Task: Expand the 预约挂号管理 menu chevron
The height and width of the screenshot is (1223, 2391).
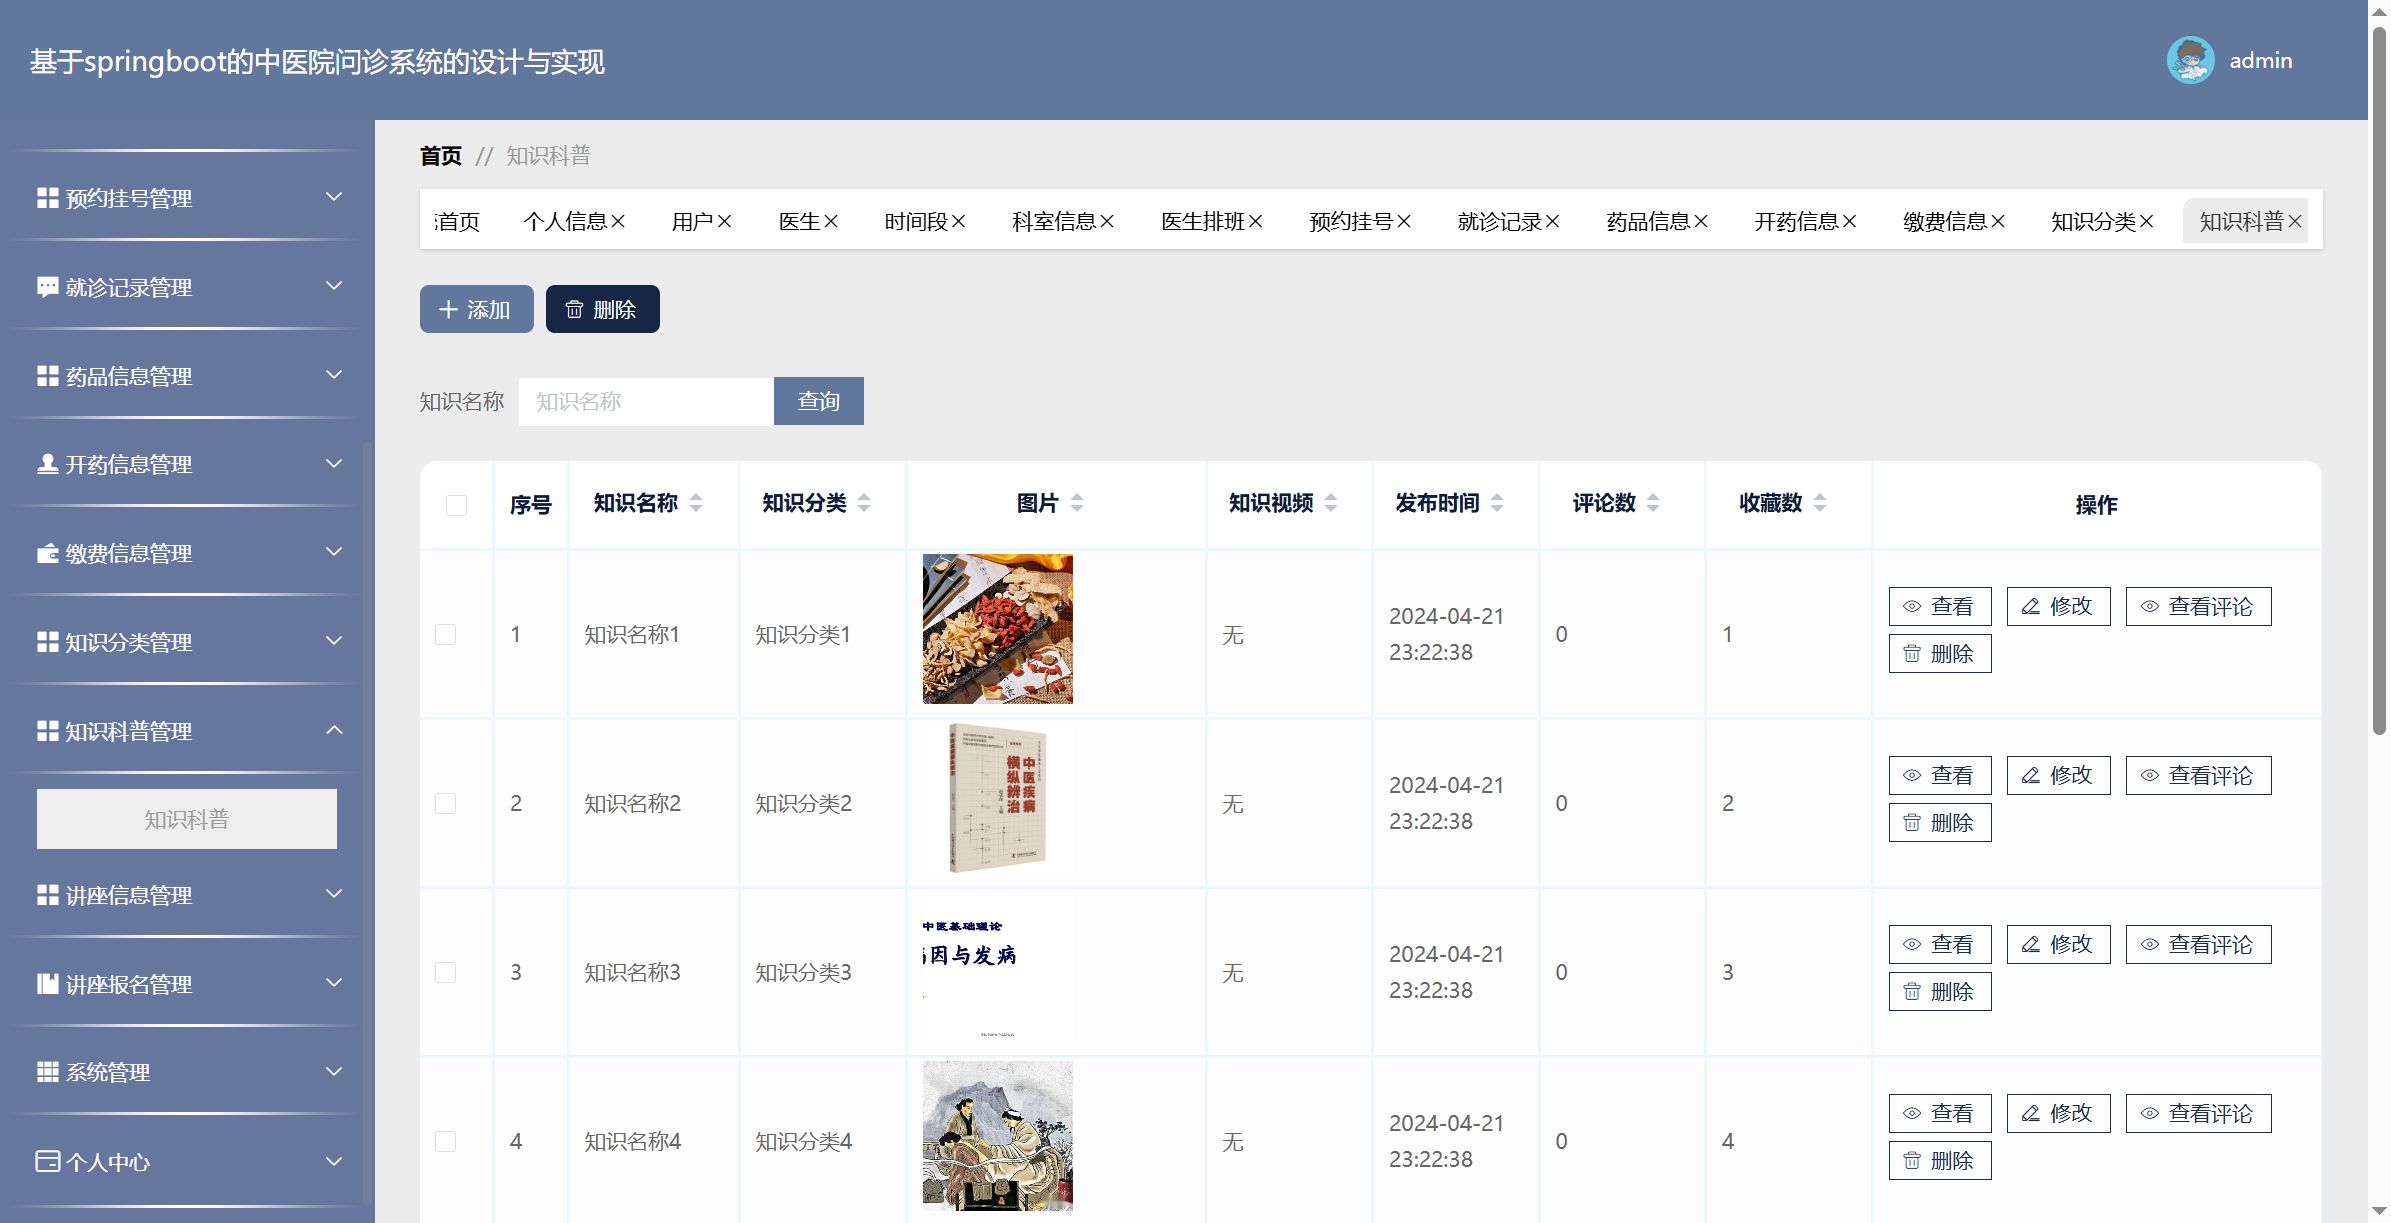Action: pos(335,197)
